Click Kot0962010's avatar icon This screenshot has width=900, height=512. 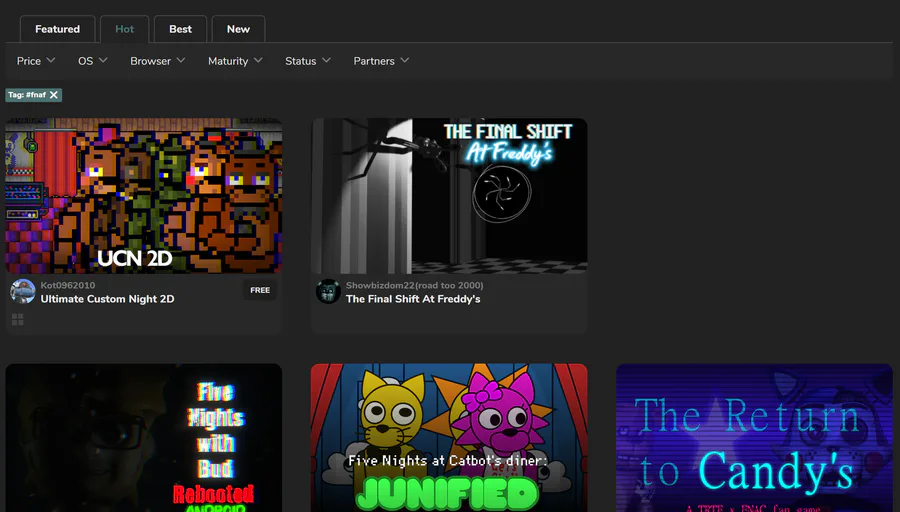point(23,292)
